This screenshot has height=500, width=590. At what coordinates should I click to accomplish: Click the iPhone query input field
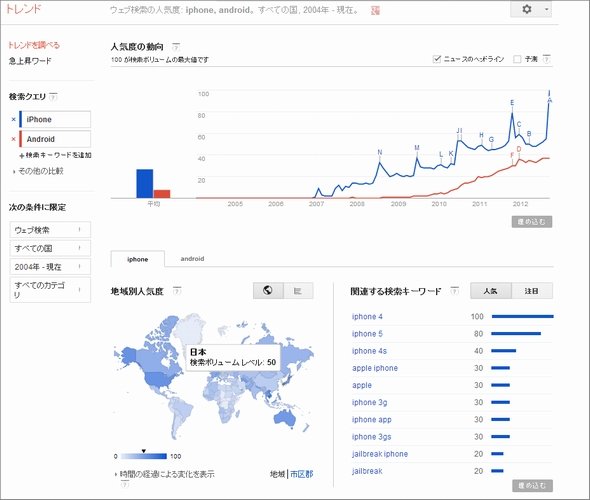55,119
